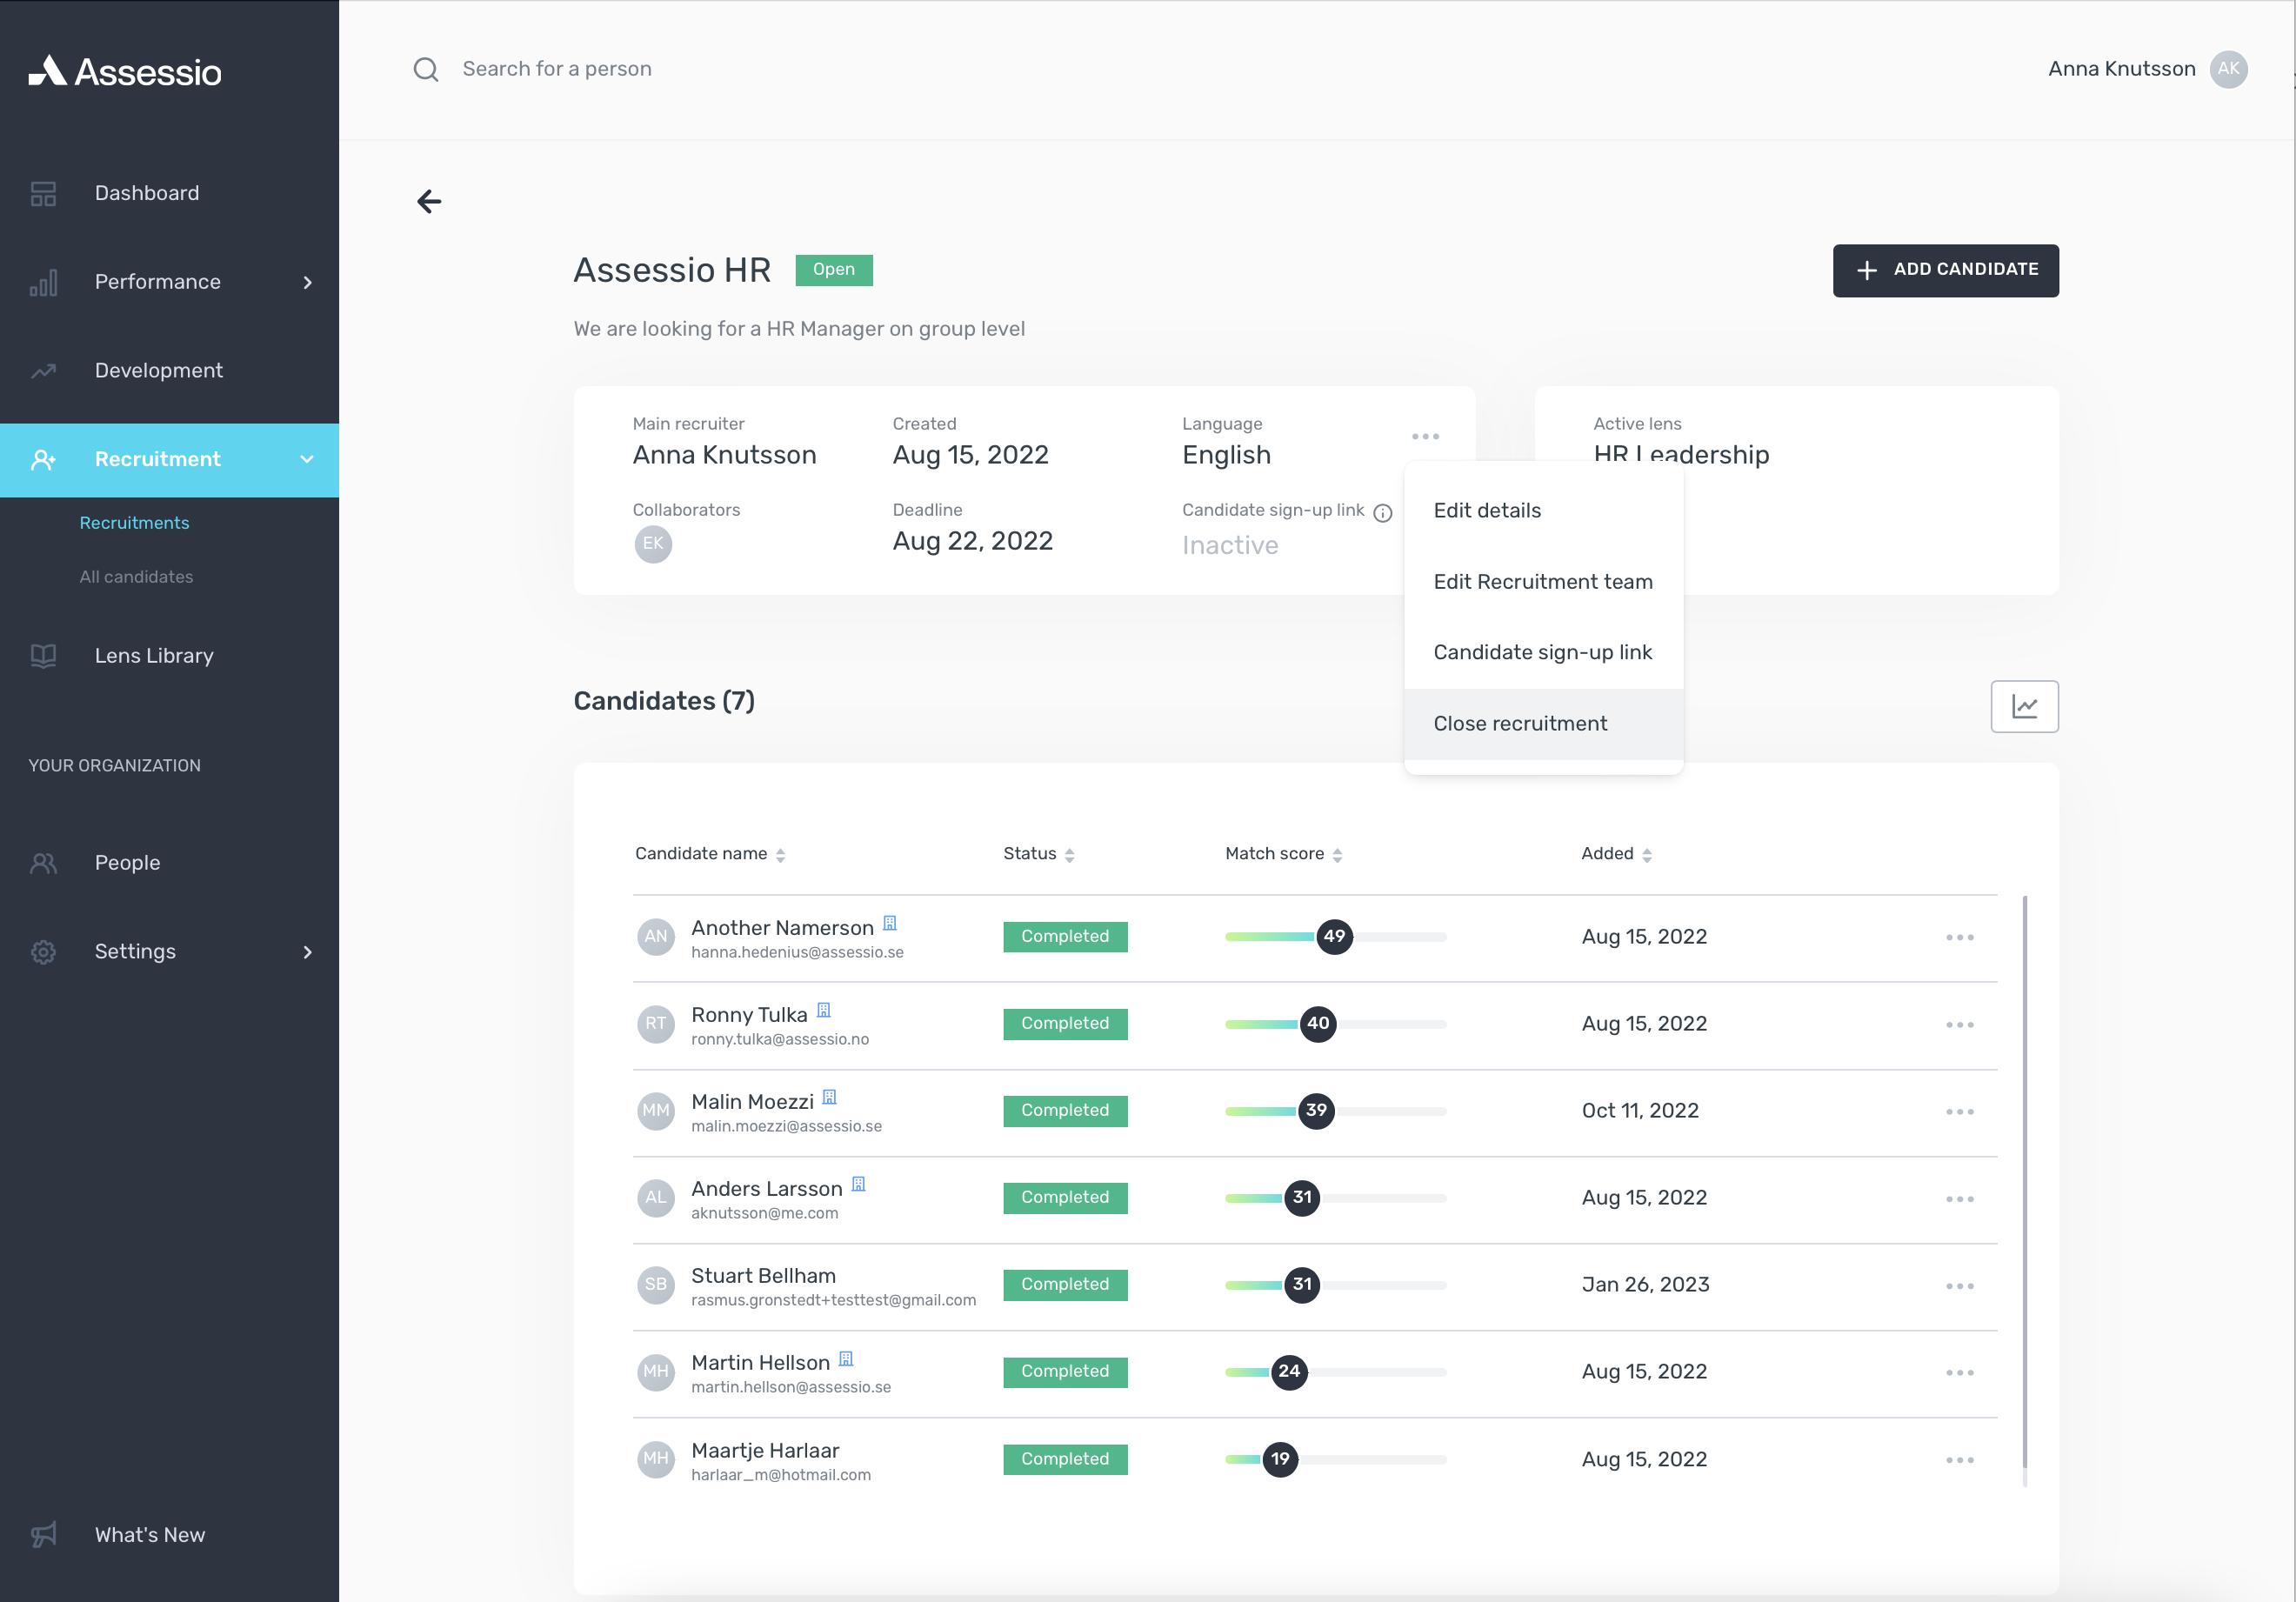Click the match score 40 slider
Screen dimensions: 2296x1602
click(1335, 1024)
